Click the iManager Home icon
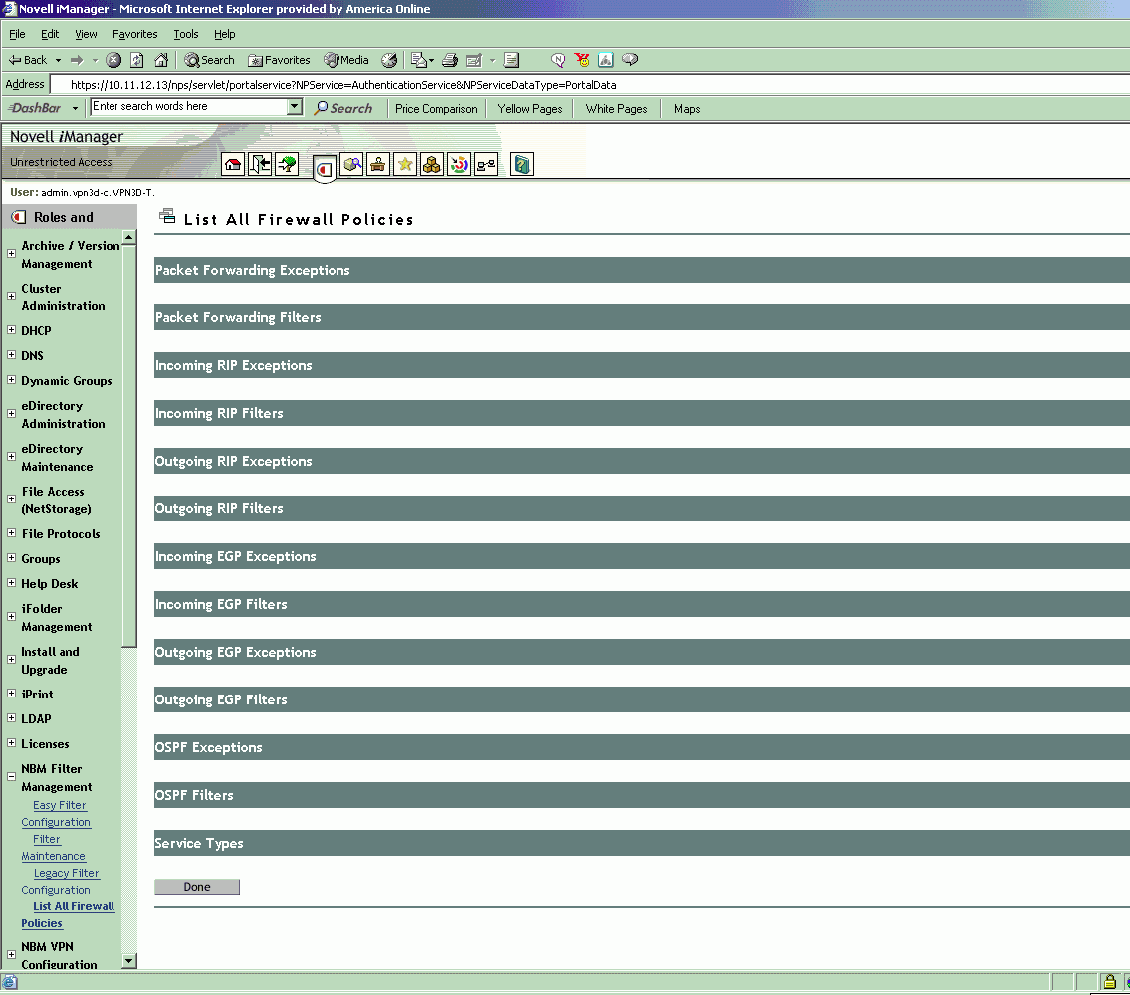 (x=233, y=165)
